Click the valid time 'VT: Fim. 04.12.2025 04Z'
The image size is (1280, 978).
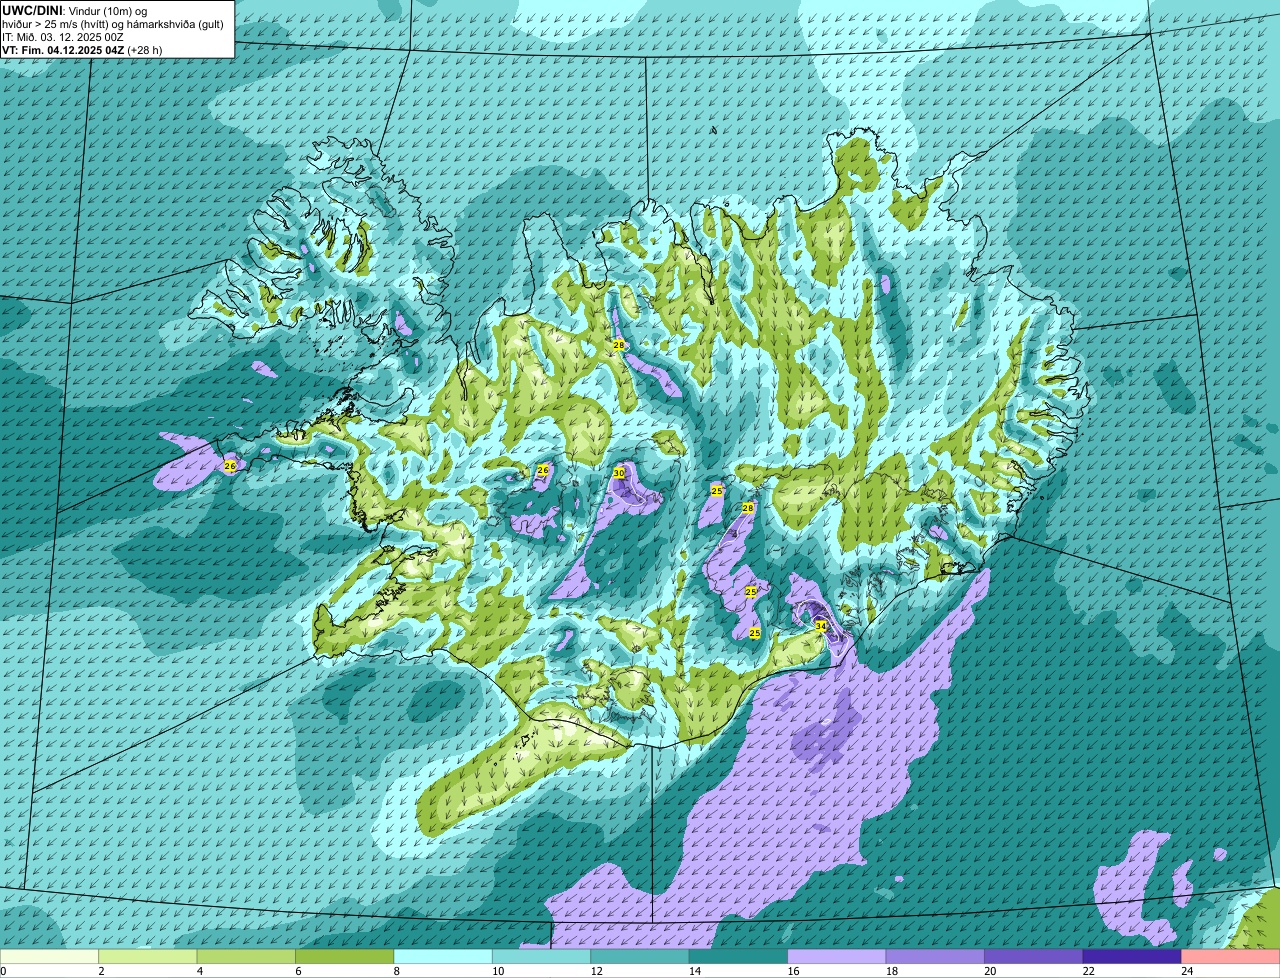[x=62, y=50]
